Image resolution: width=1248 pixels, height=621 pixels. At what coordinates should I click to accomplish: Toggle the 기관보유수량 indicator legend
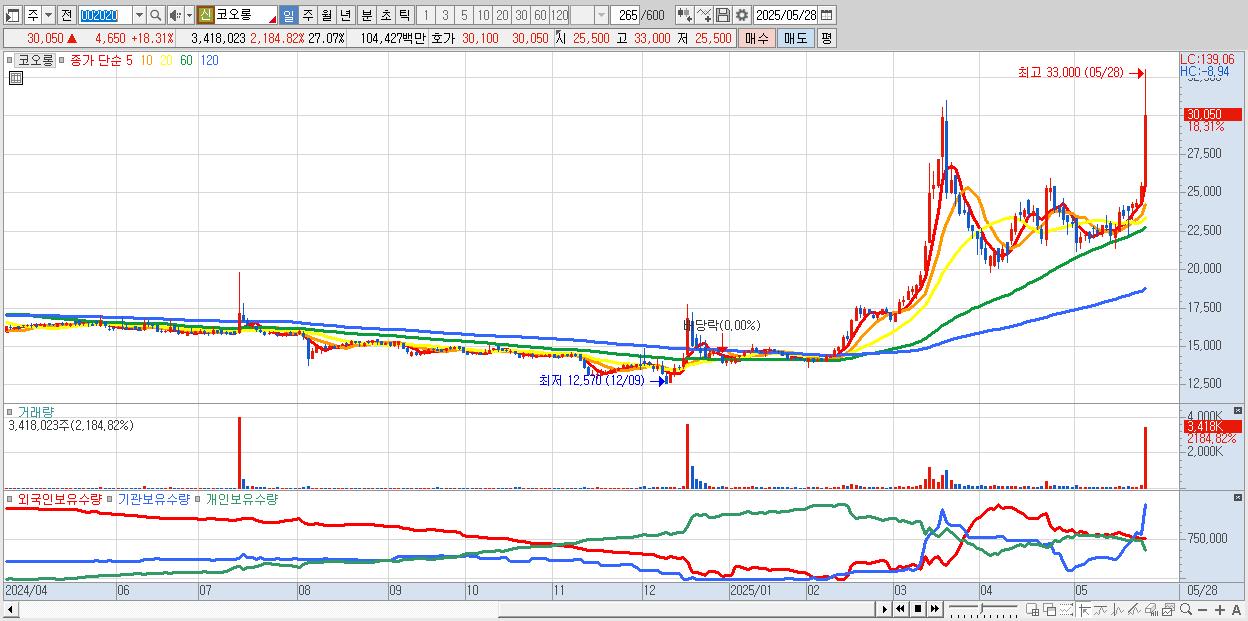(154, 498)
